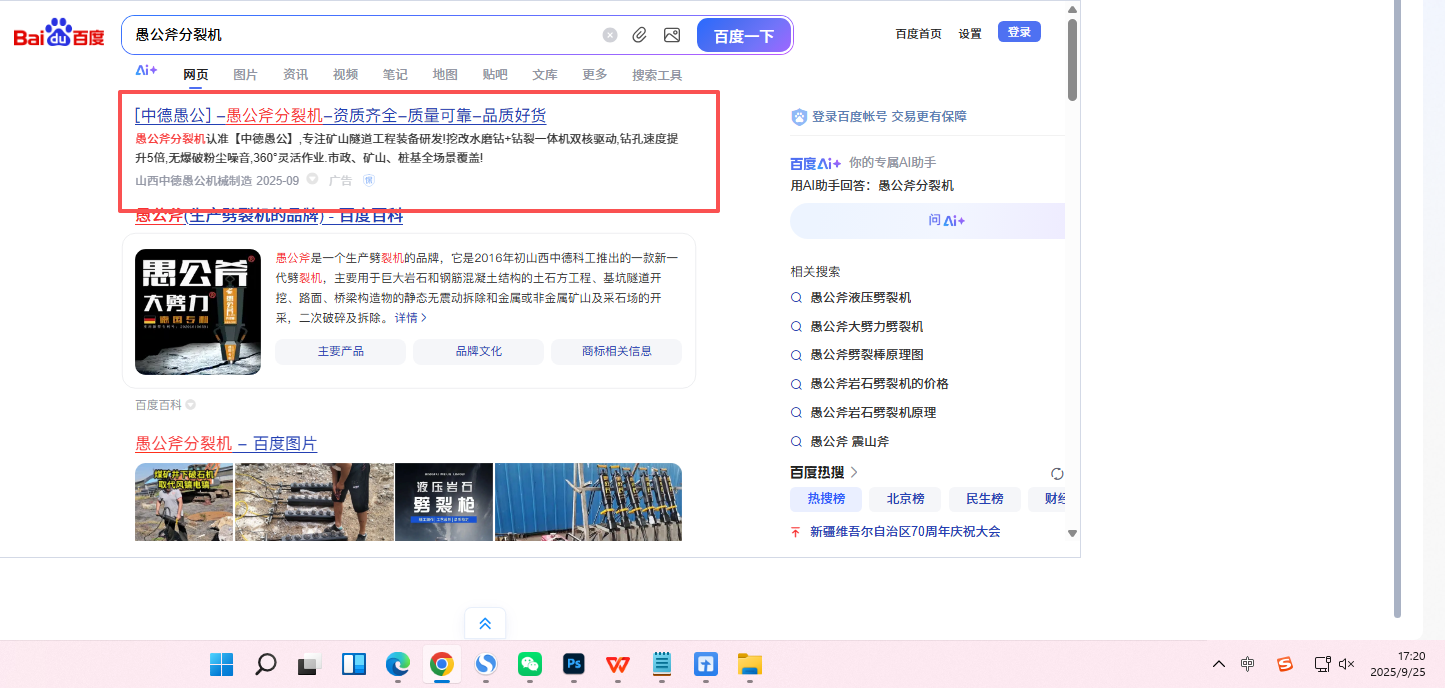Open the 愚公斧 大劈力 encyclopedia thumbnail
1445x688 pixels.
click(x=198, y=312)
